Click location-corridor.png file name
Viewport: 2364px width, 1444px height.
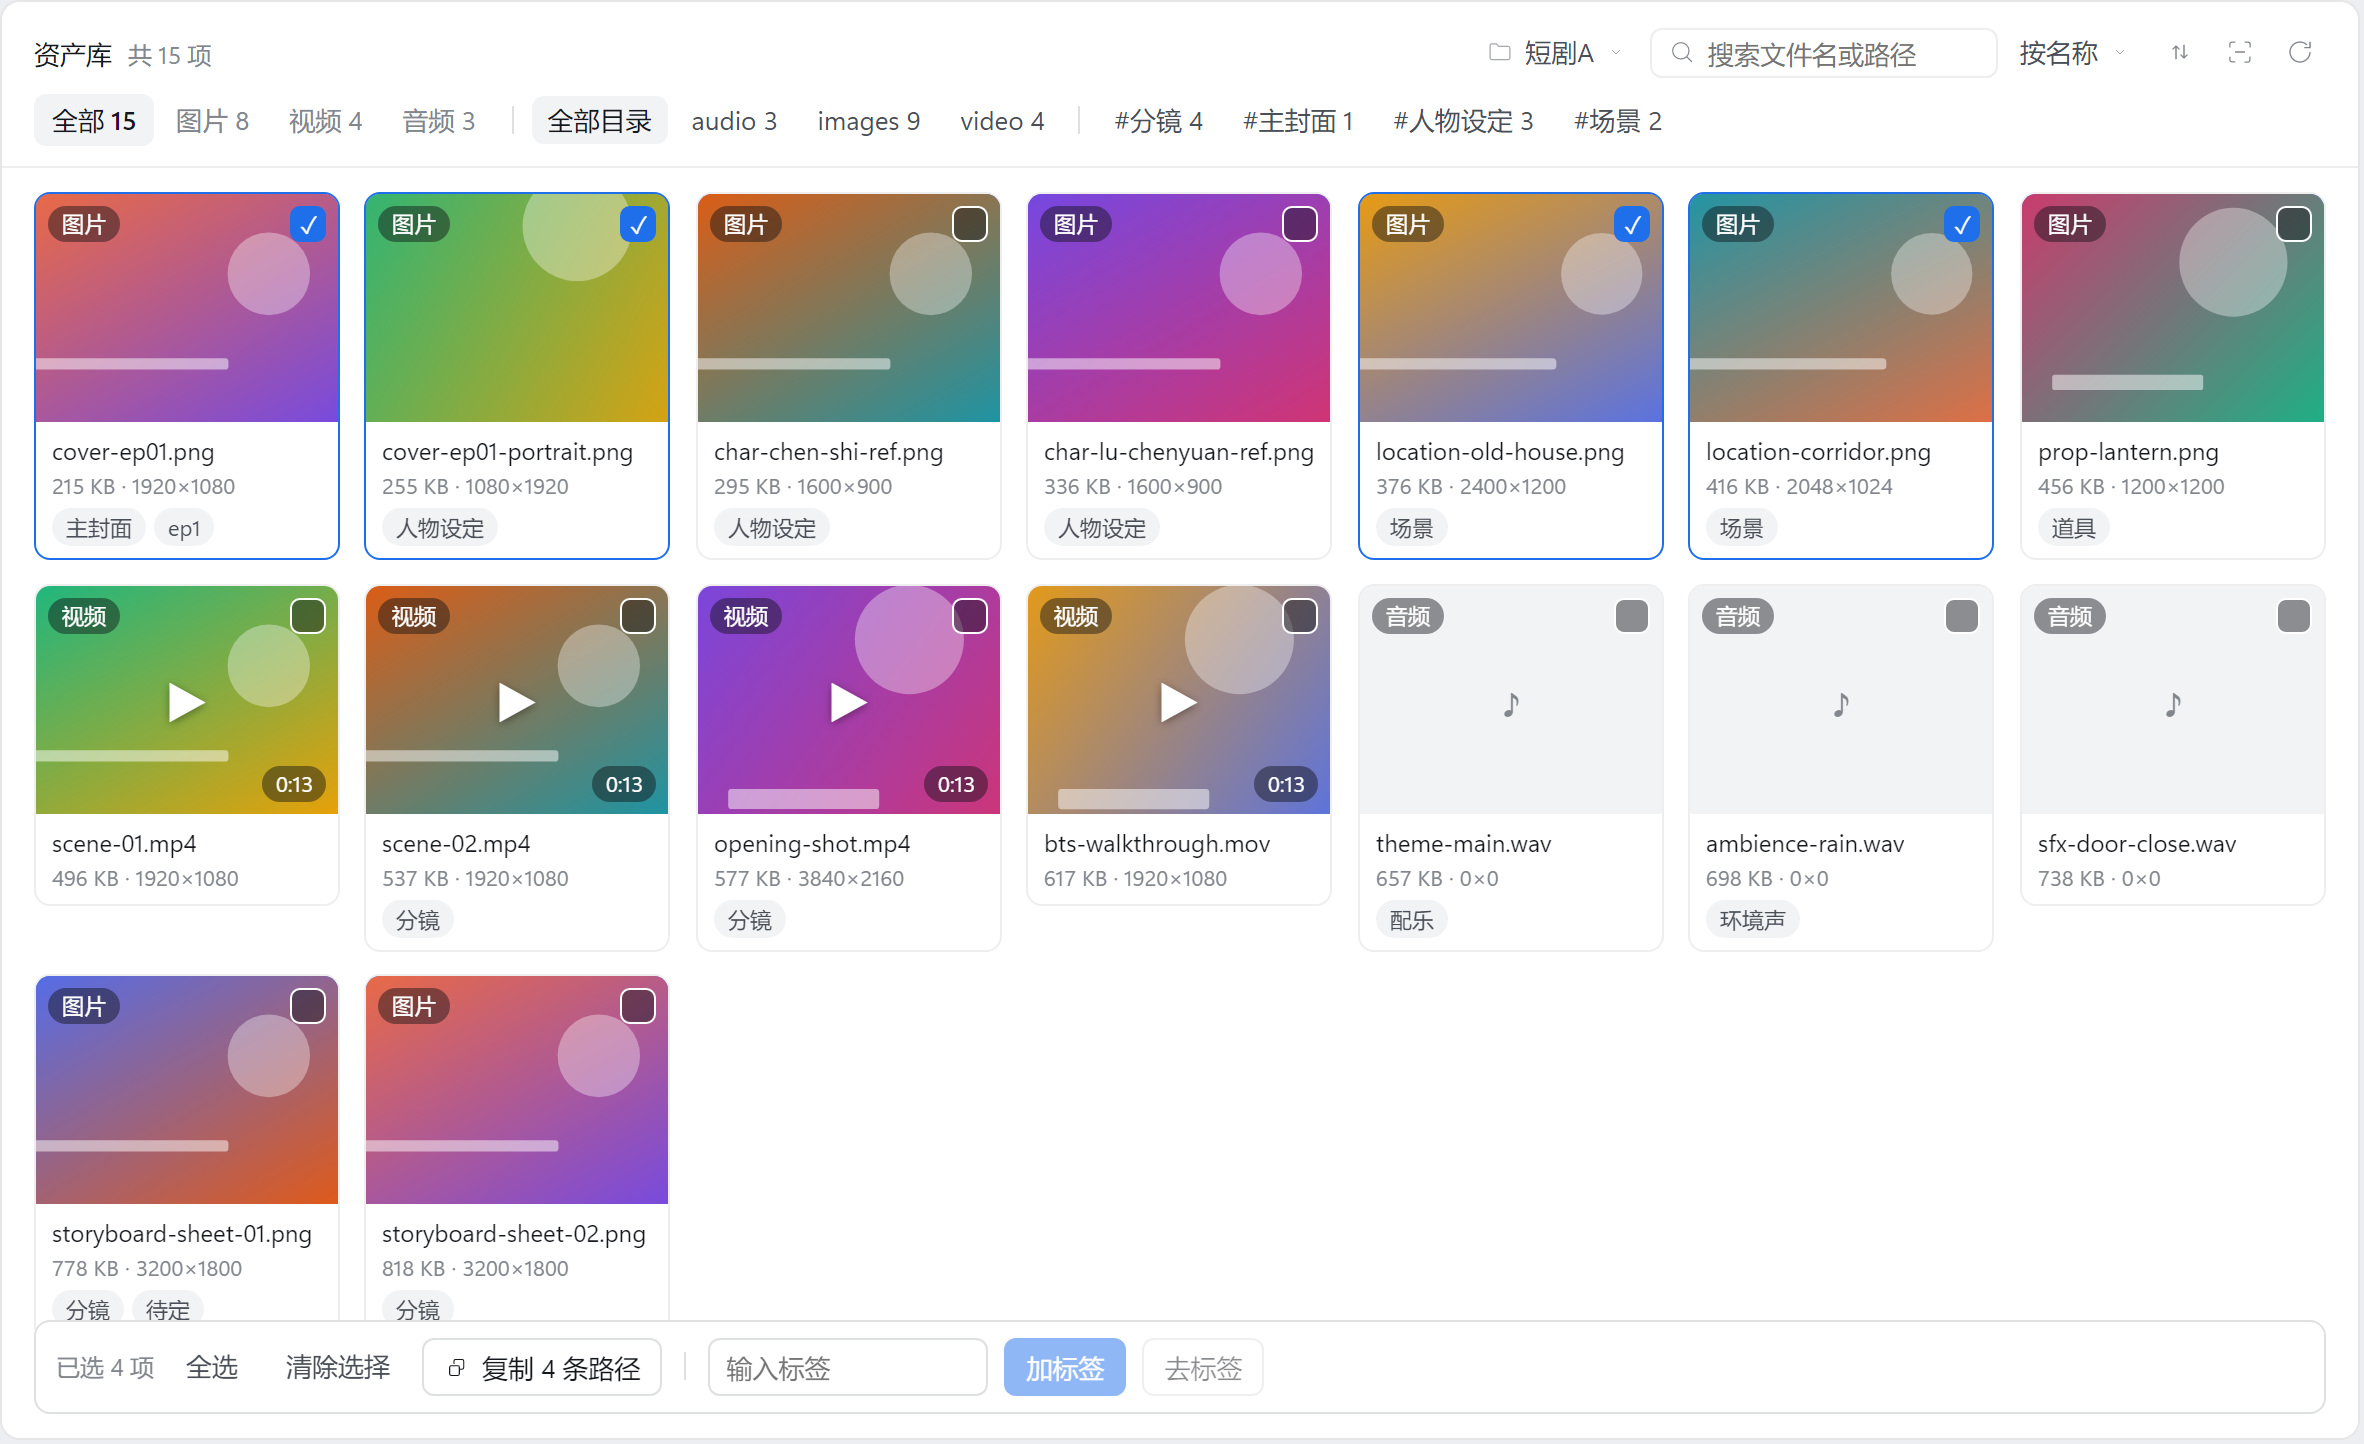(1818, 452)
